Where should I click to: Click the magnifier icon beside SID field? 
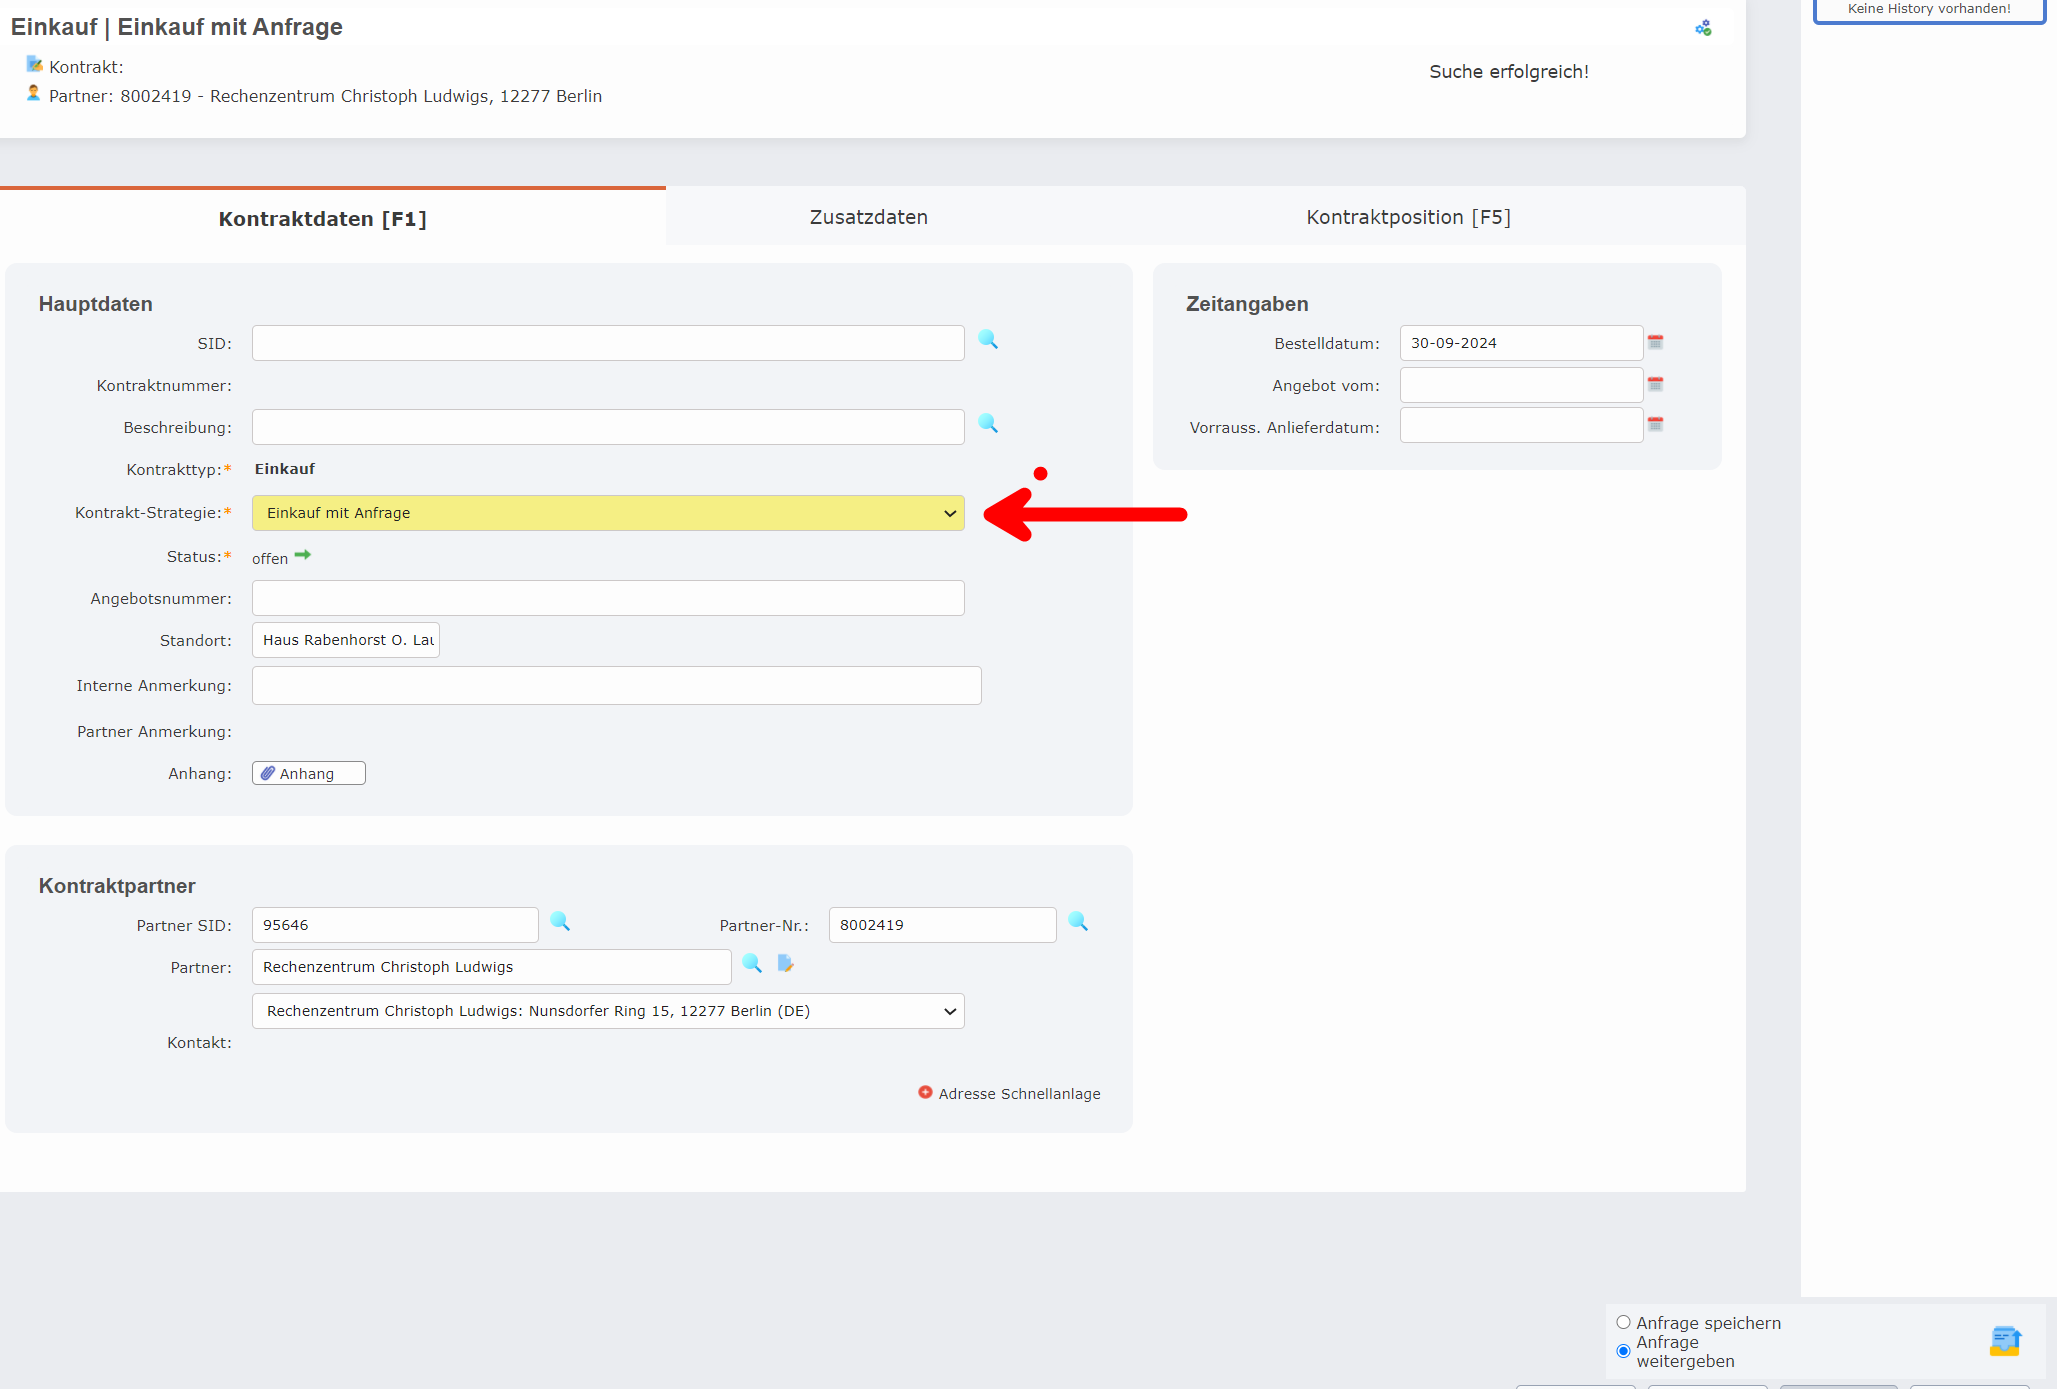pyautogui.click(x=988, y=340)
